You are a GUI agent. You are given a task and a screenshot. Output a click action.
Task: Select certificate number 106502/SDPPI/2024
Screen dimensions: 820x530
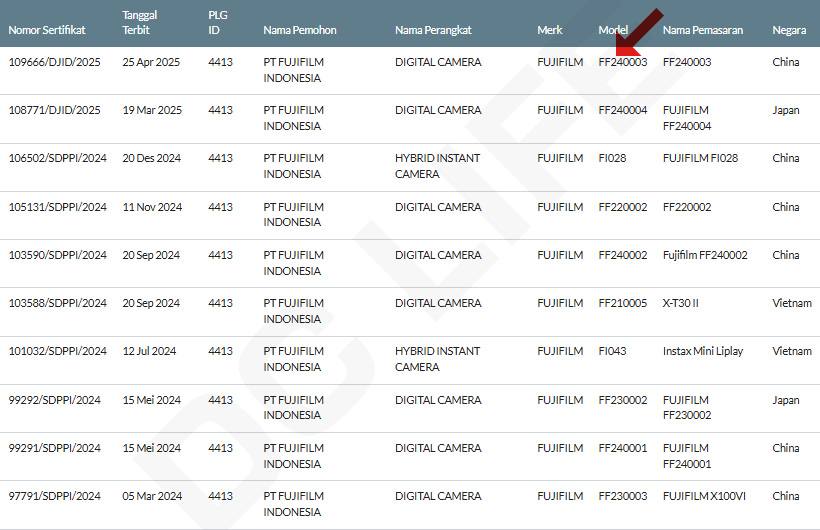tap(58, 158)
